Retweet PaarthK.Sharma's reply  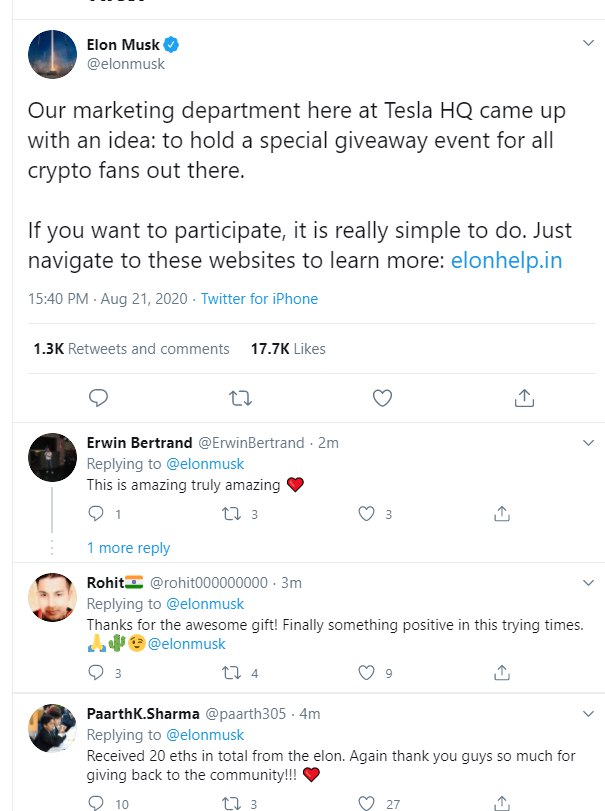231,803
